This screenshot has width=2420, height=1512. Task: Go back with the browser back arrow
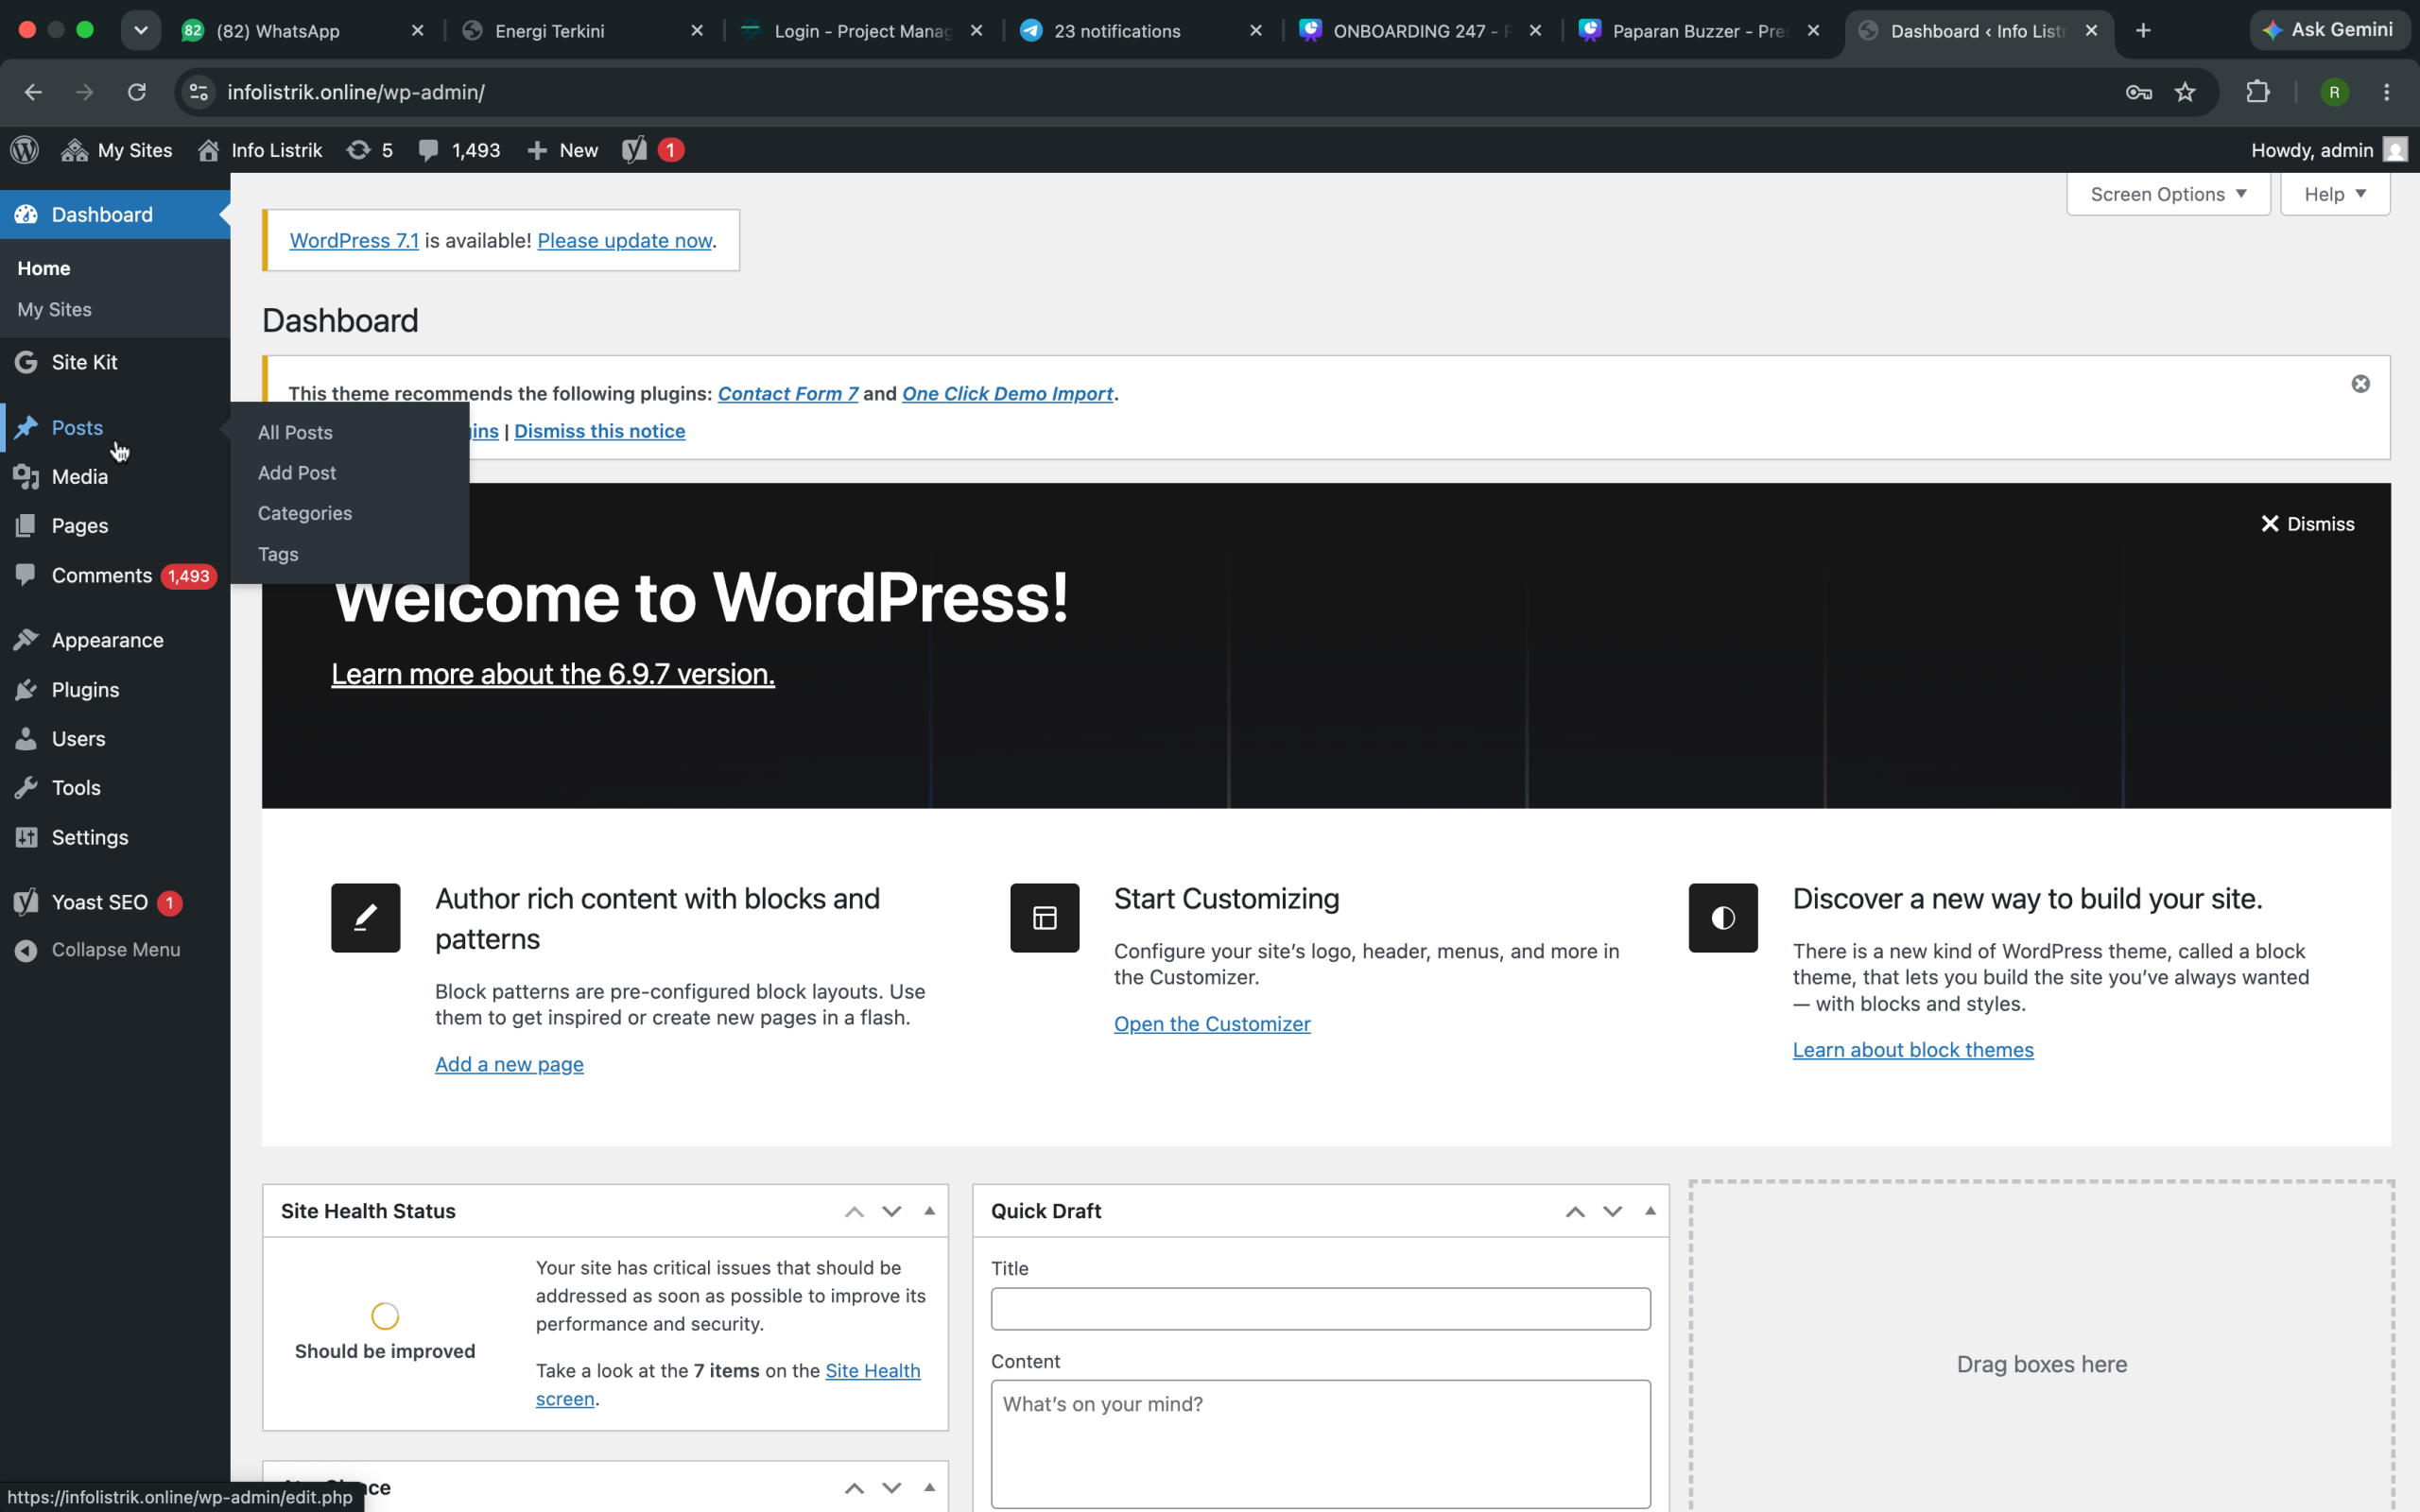(33, 92)
